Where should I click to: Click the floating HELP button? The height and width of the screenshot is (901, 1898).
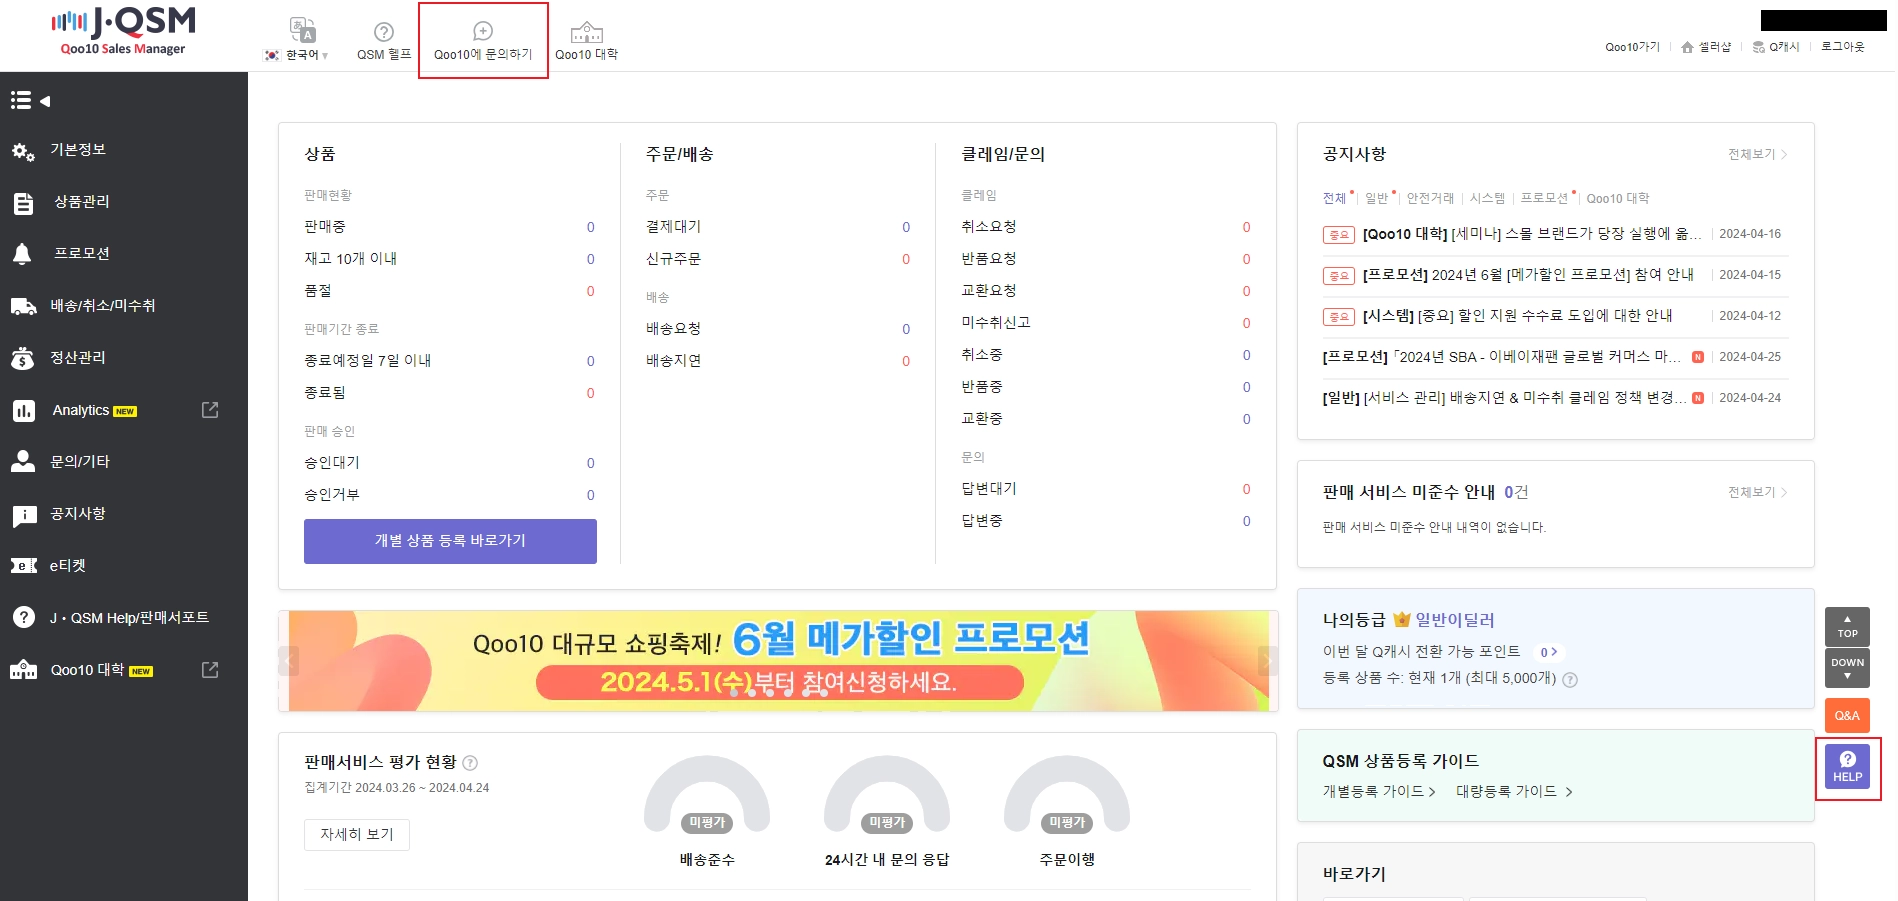[x=1847, y=767]
